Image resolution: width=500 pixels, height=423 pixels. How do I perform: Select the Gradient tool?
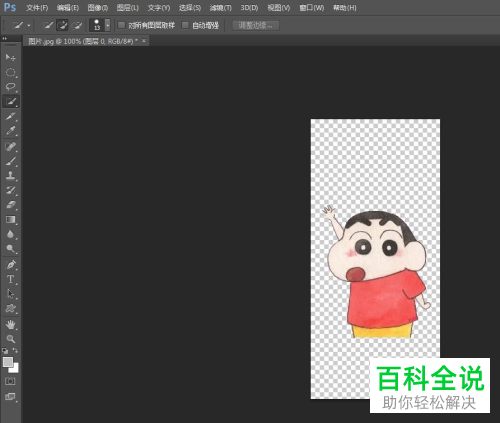pos(10,219)
